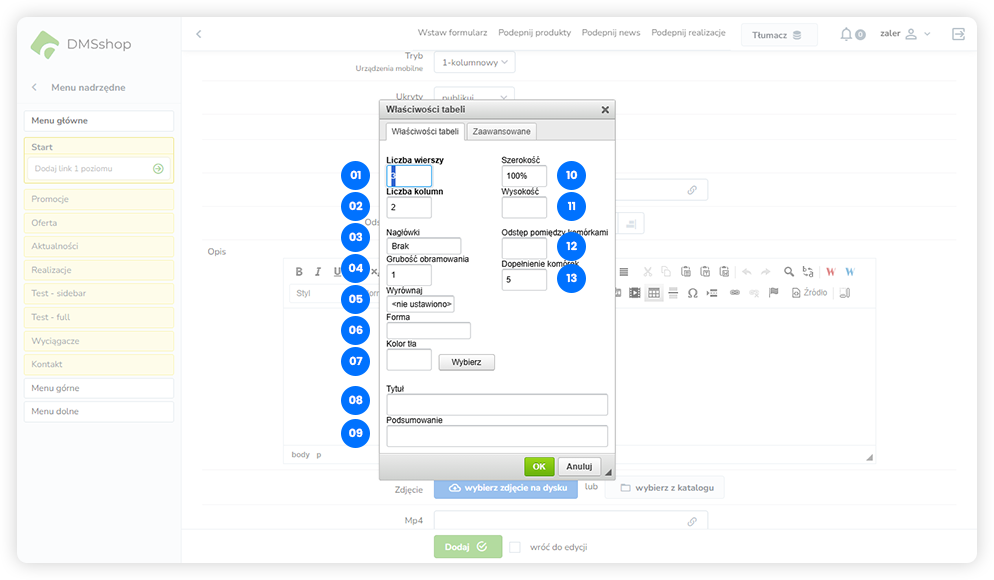994x580 pixels.
Task: Click the Italic formatting icon
Action: (x=318, y=271)
